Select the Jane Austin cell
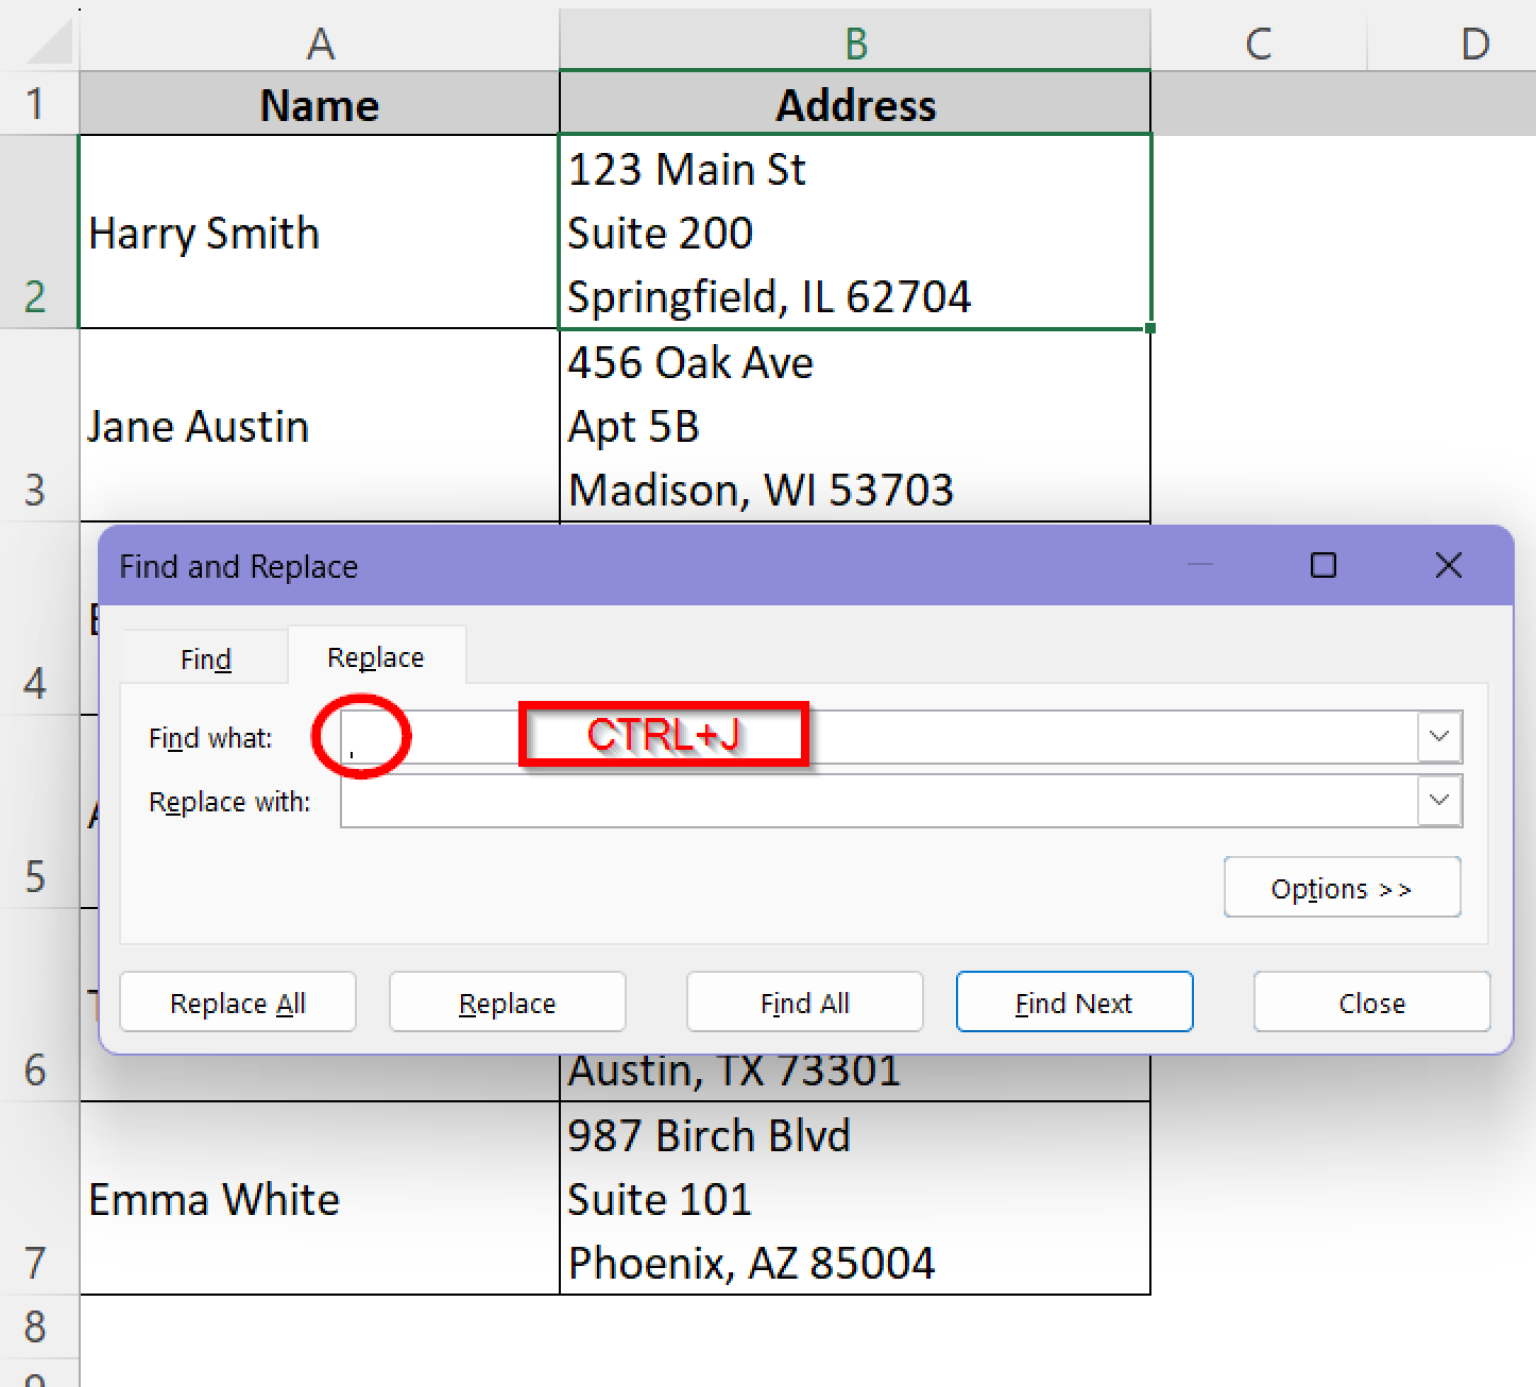This screenshot has width=1536, height=1387. 320,425
